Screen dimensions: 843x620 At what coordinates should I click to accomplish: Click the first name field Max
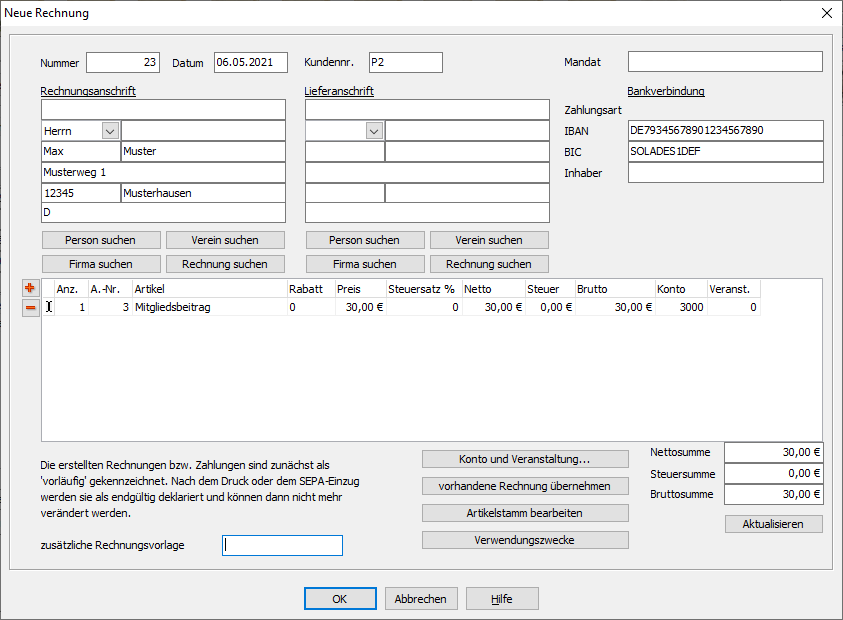(81, 152)
